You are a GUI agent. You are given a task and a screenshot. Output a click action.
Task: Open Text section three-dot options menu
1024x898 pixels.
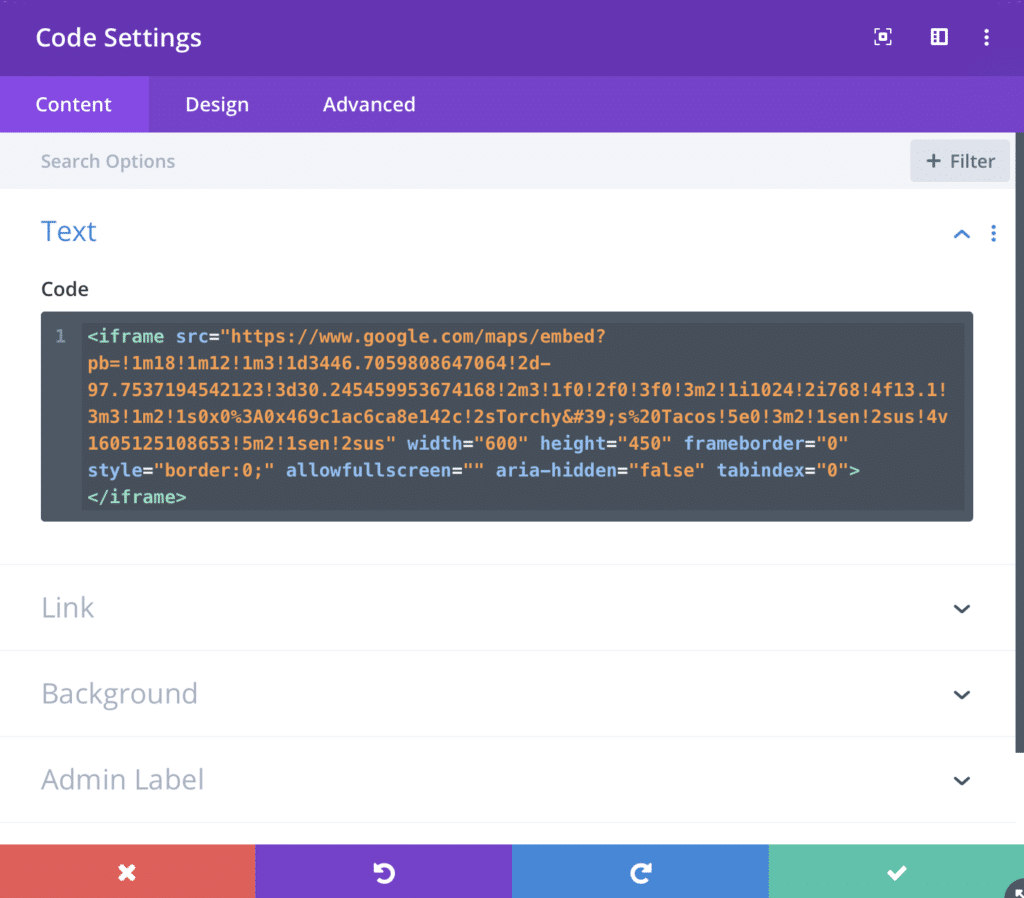click(993, 233)
